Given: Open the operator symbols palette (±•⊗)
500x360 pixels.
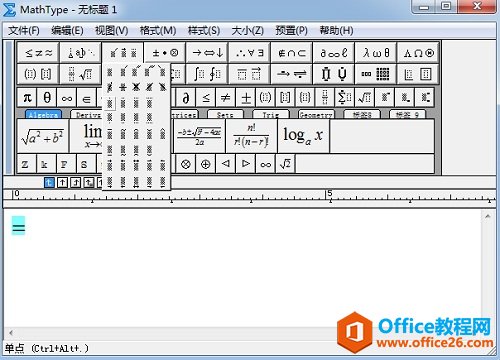Looking at the screenshot, I should (x=165, y=53).
